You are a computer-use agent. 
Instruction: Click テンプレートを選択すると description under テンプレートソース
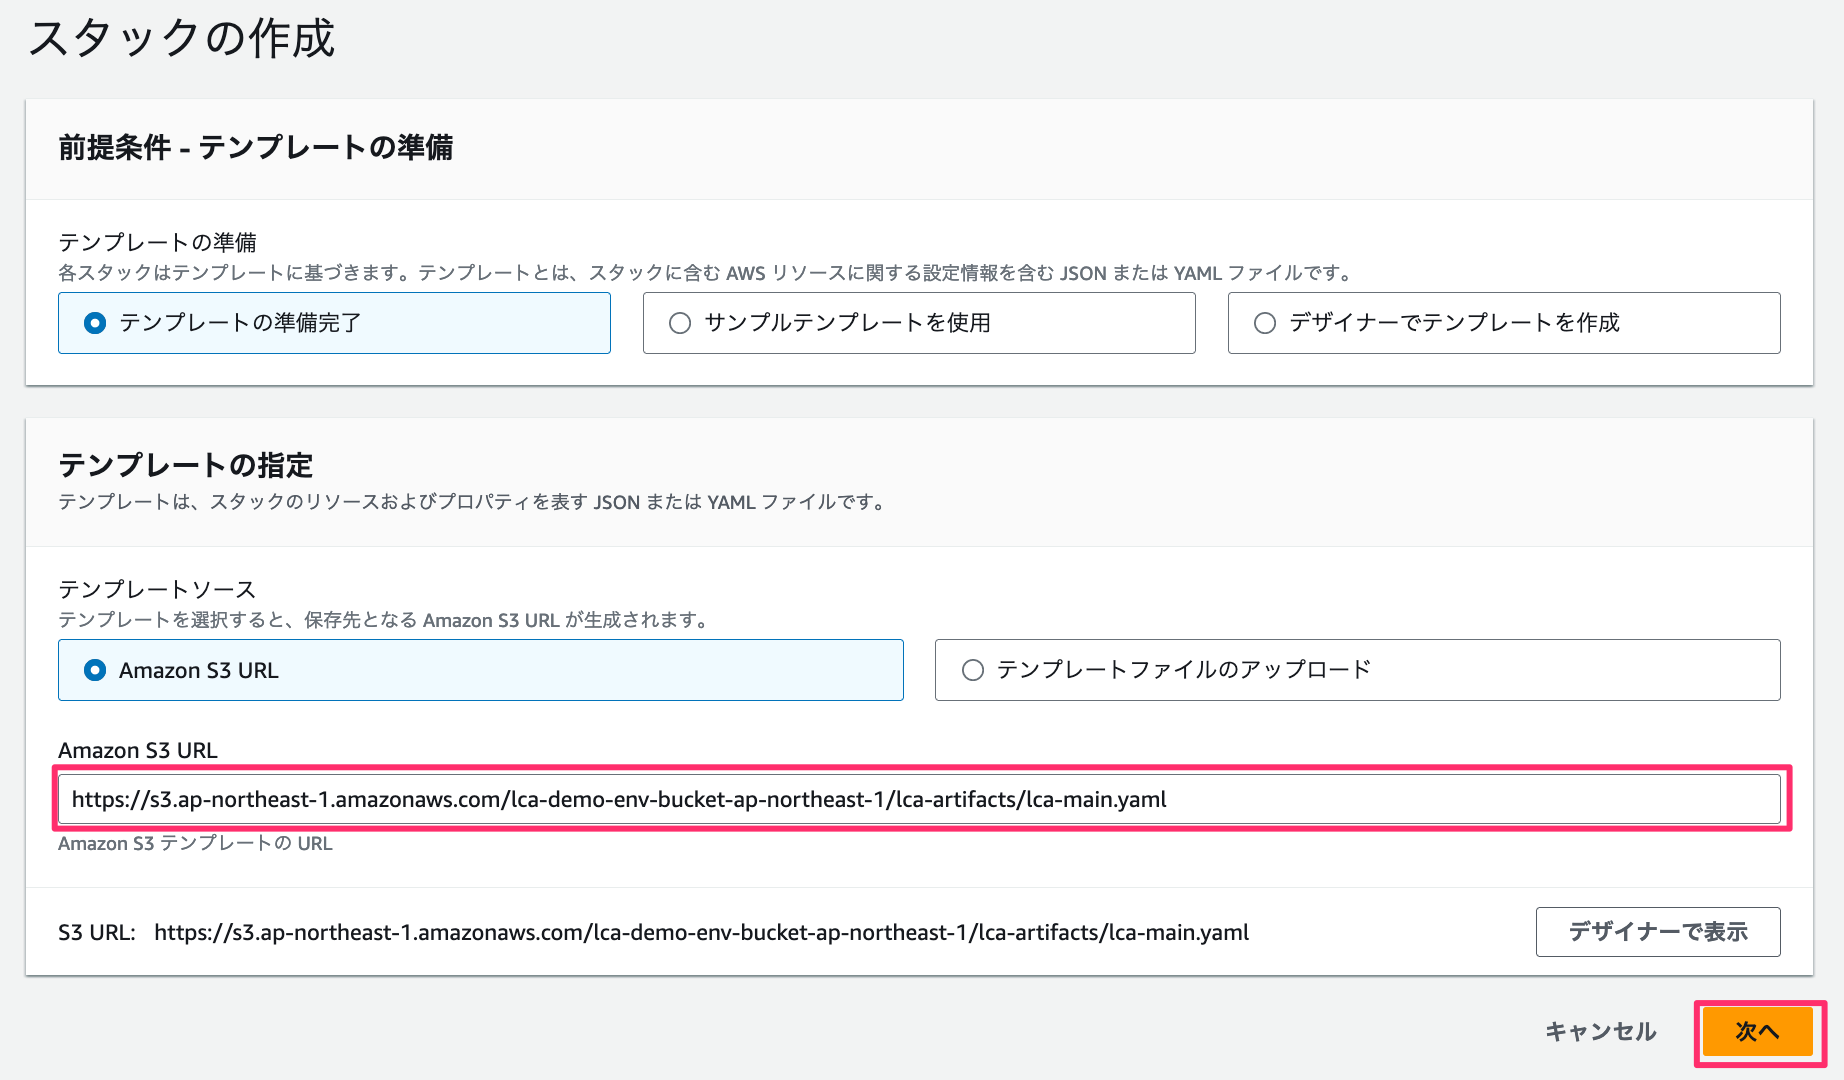coord(385,620)
